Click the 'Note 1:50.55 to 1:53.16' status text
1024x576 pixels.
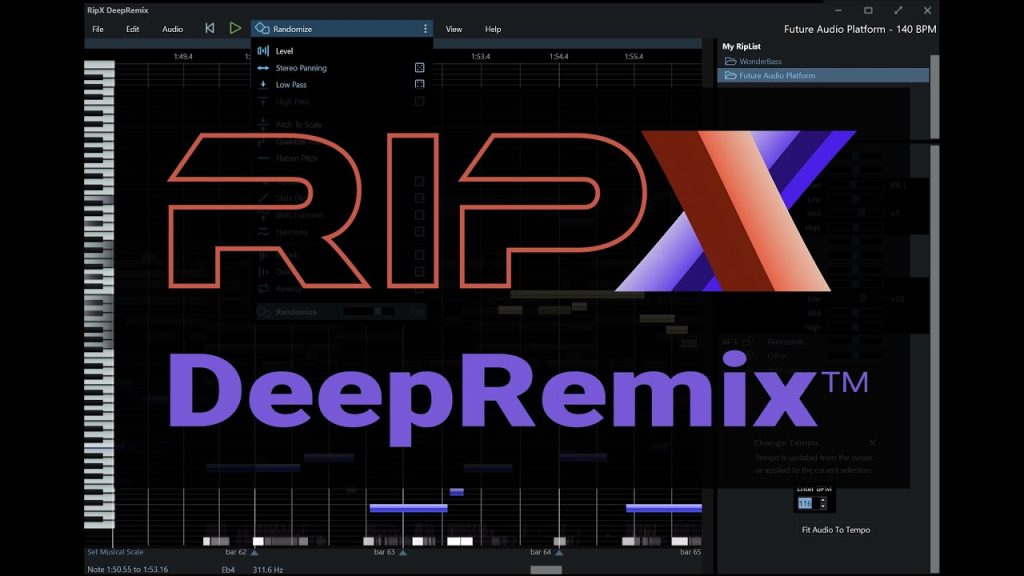128,569
